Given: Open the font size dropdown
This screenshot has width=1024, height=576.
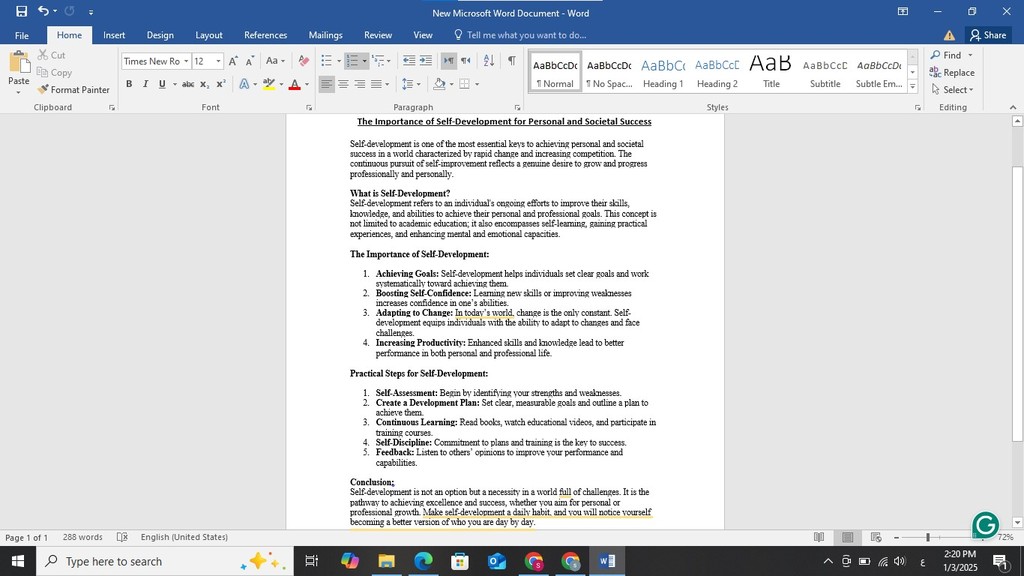Looking at the screenshot, I should pos(218,61).
